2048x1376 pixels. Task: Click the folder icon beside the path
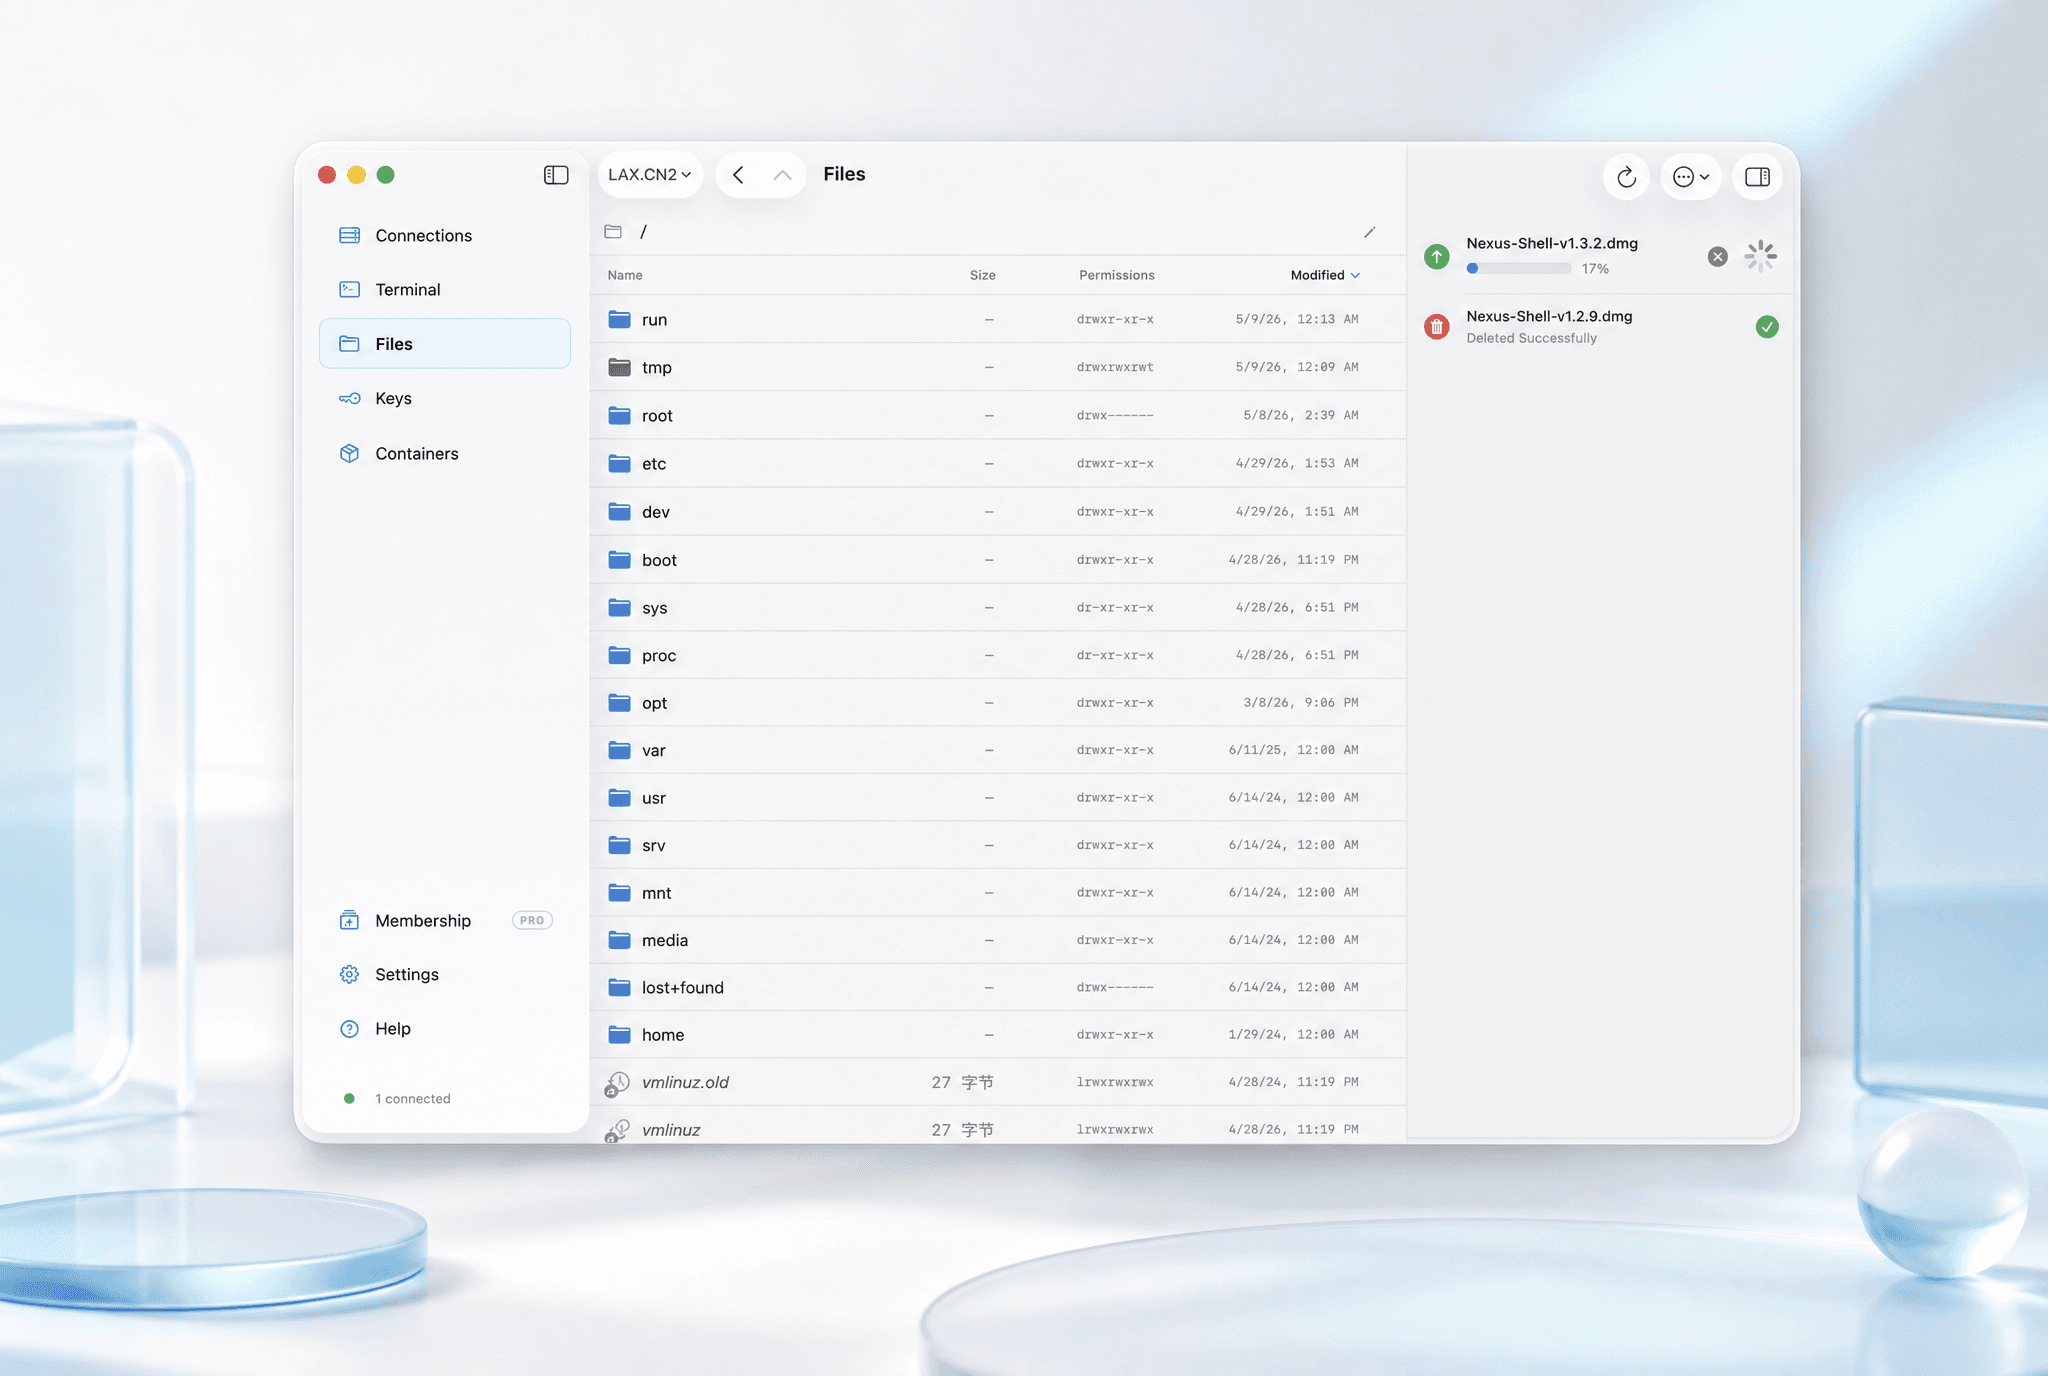pyautogui.click(x=613, y=232)
